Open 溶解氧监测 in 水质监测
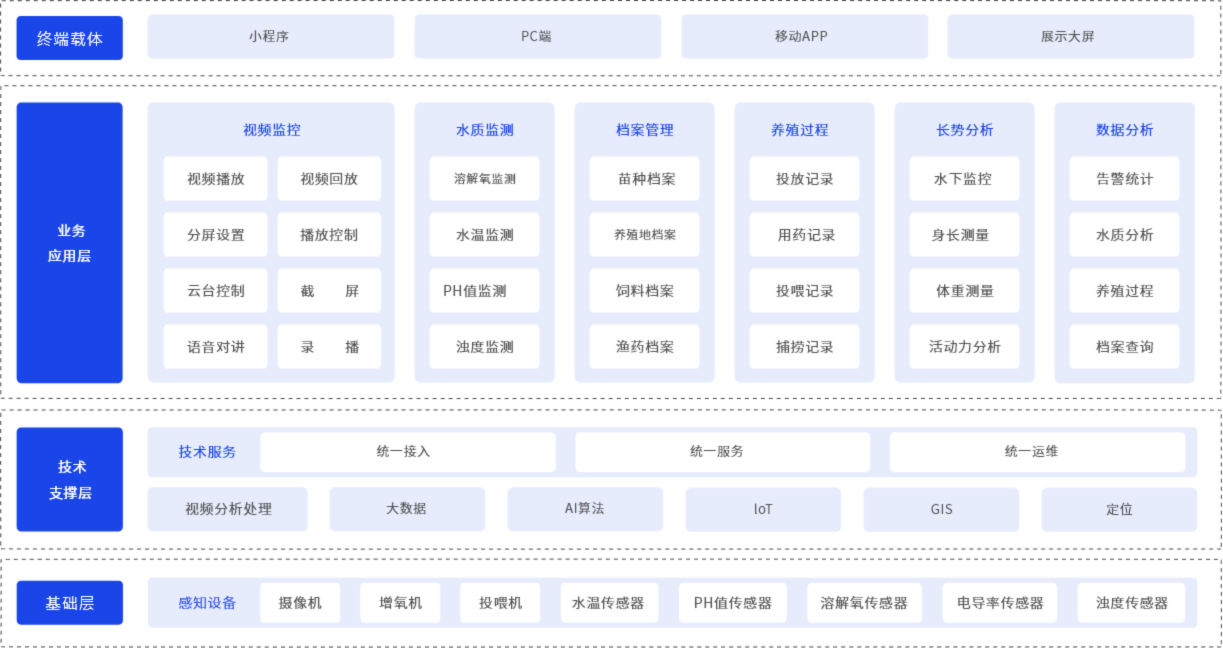The width and height of the screenshot is (1223, 648). coord(484,179)
